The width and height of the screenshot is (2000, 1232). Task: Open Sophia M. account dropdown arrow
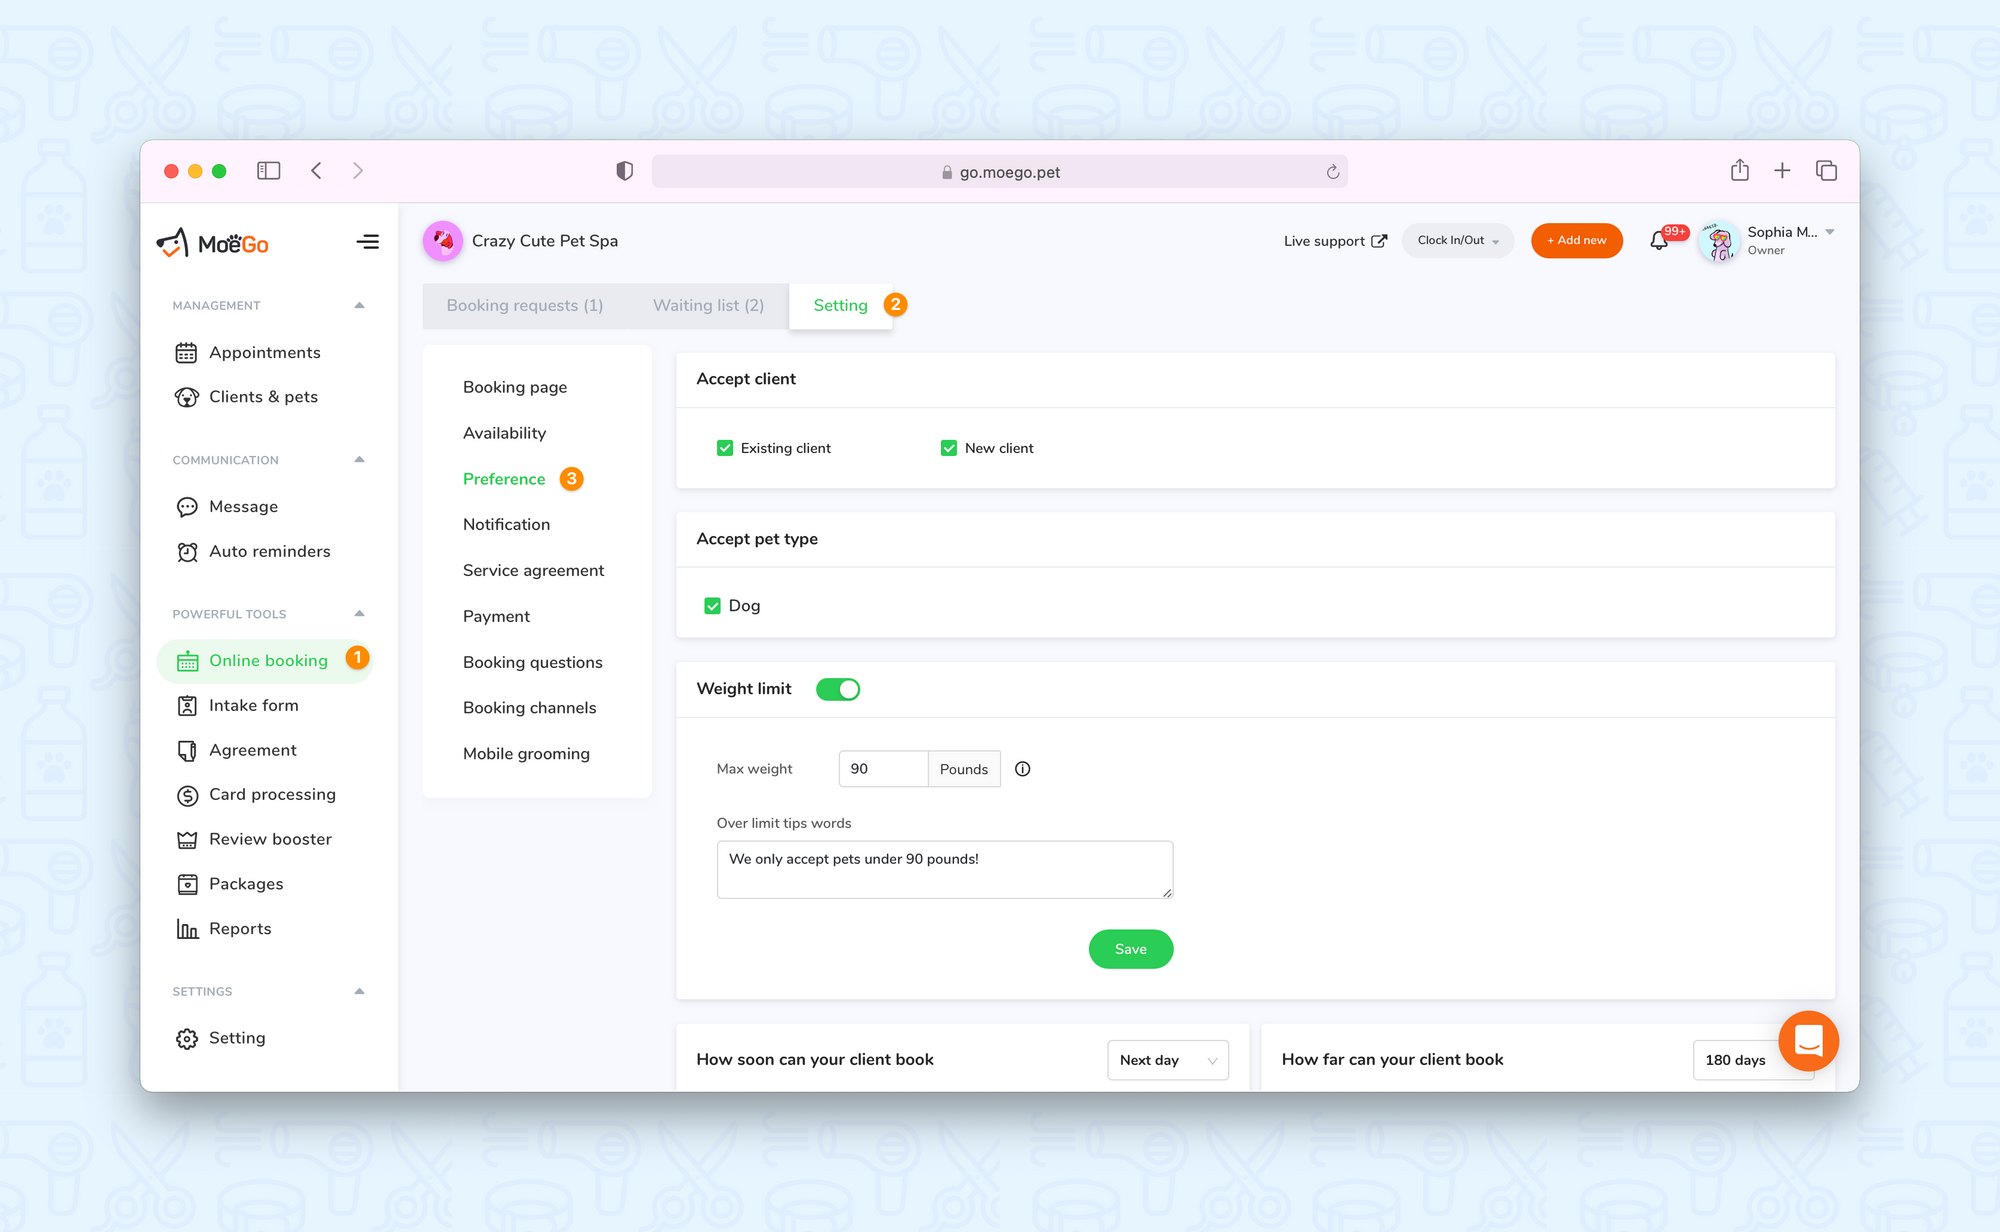(1829, 232)
